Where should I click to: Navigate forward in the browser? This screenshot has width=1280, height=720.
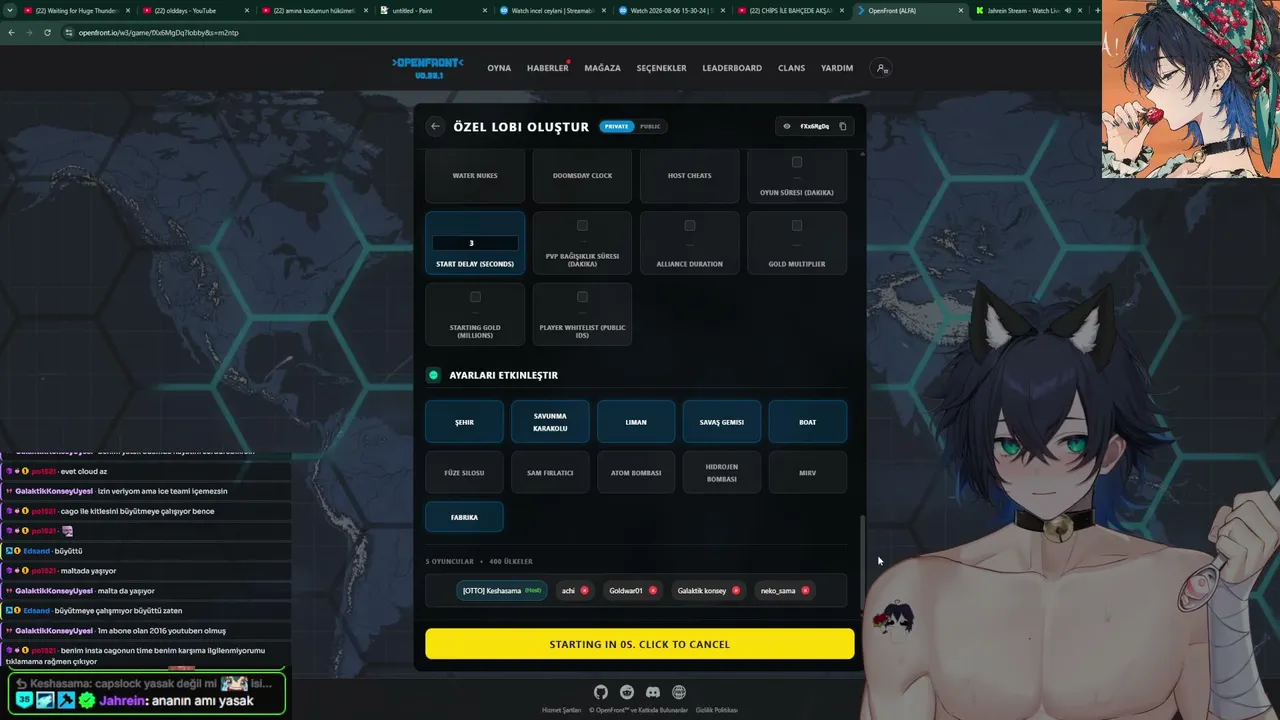tap(30, 32)
